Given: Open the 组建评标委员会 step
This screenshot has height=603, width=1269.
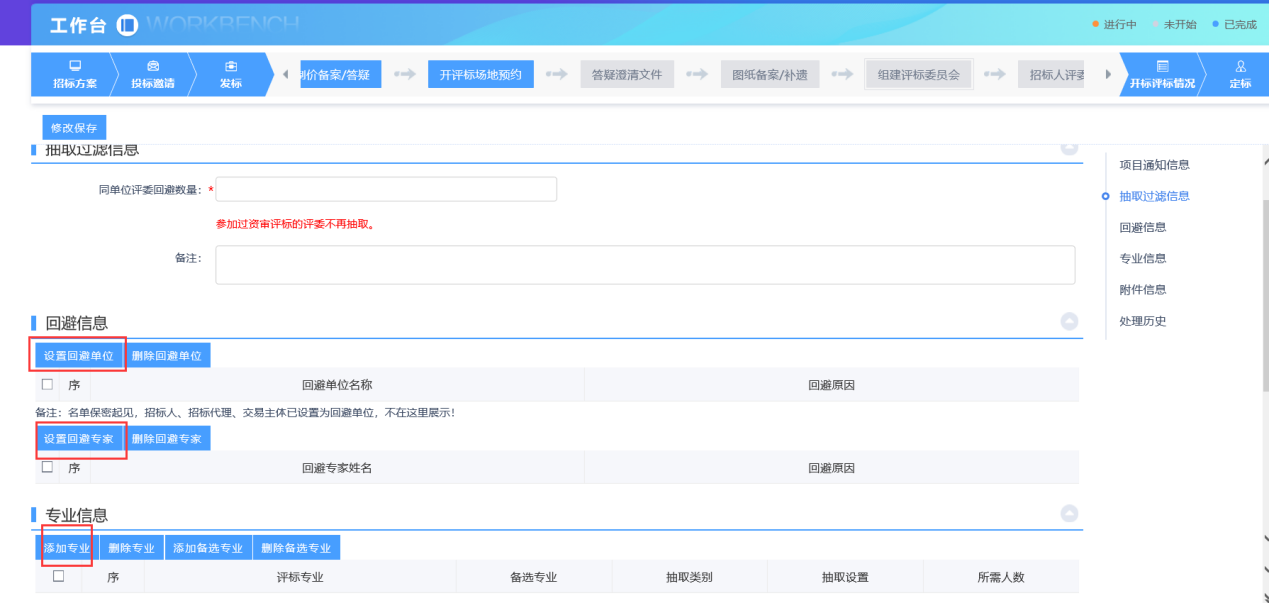Looking at the screenshot, I should pyautogui.click(x=918, y=74).
